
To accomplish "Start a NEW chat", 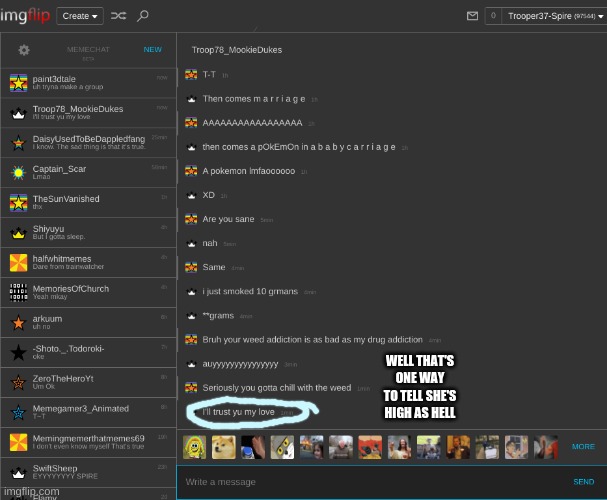I will [152, 49].
